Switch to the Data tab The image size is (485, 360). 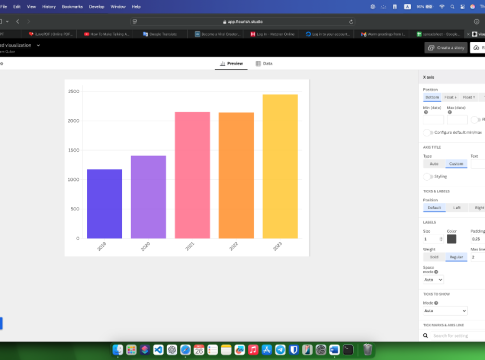click(x=264, y=63)
